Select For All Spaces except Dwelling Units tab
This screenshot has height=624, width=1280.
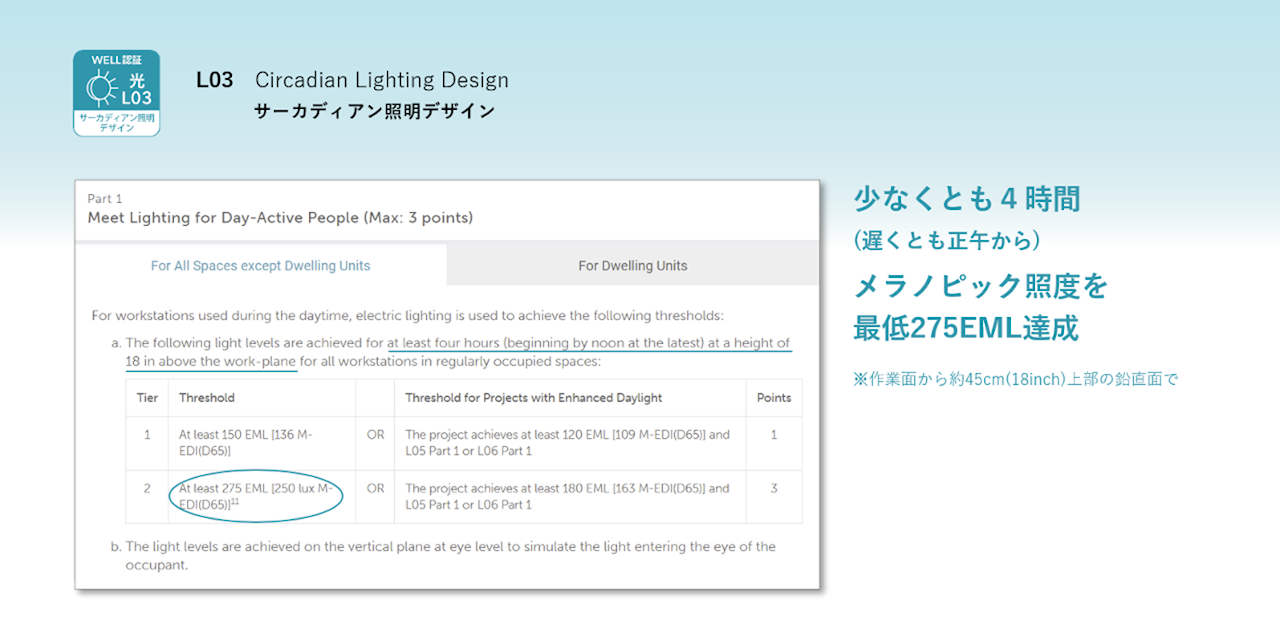pos(261,265)
